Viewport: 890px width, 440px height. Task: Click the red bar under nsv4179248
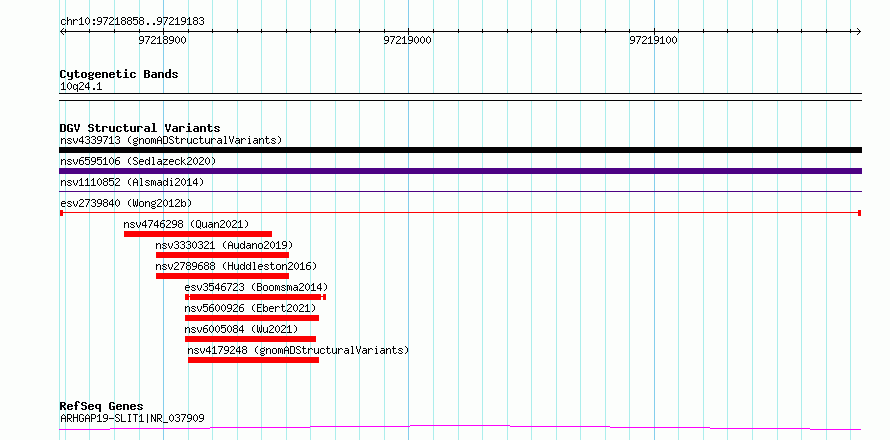click(x=253, y=360)
